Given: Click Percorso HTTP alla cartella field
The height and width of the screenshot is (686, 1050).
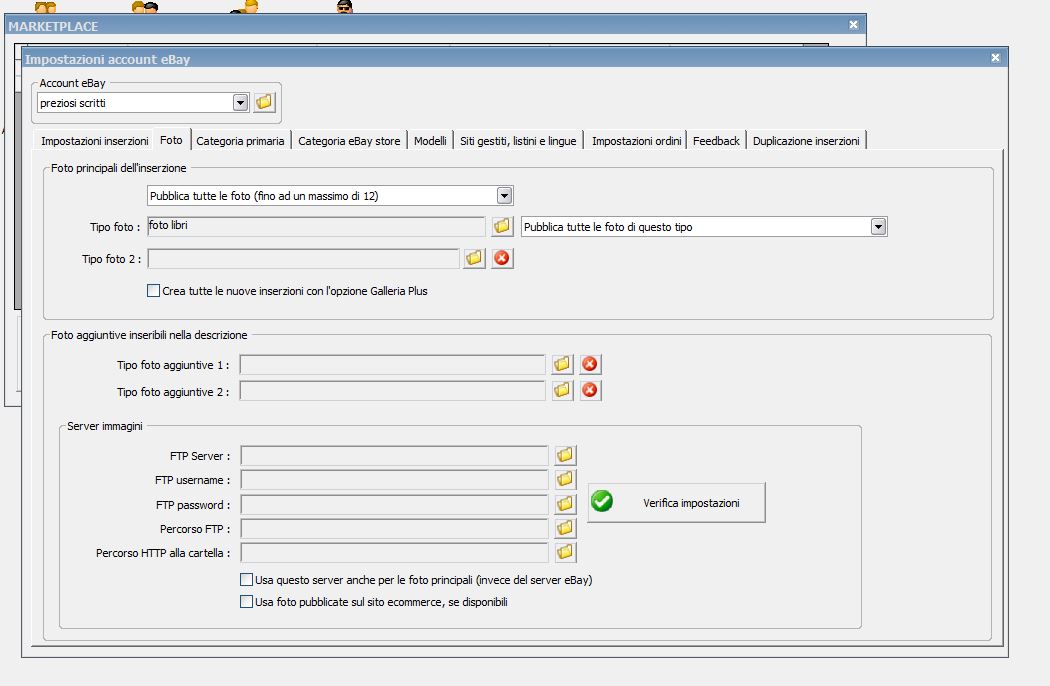Looking at the screenshot, I should (394, 553).
